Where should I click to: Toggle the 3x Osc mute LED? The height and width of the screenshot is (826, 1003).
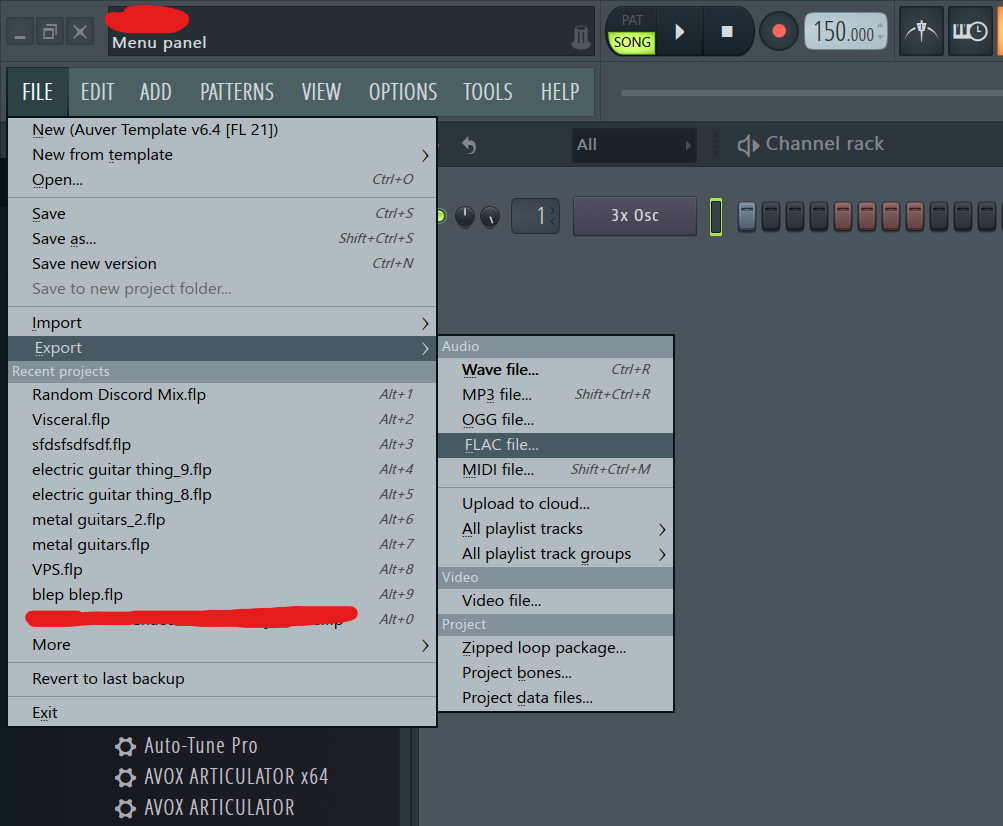(441, 216)
